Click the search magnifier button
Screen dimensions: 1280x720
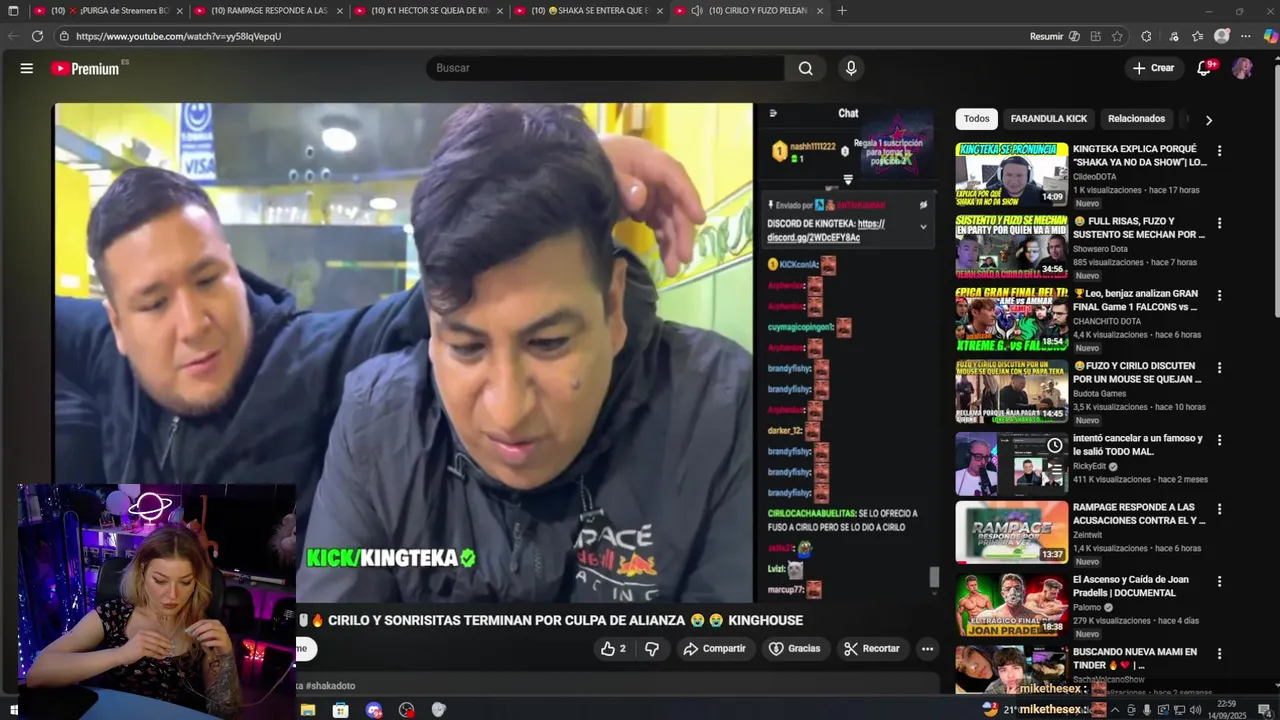pyautogui.click(x=806, y=68)
